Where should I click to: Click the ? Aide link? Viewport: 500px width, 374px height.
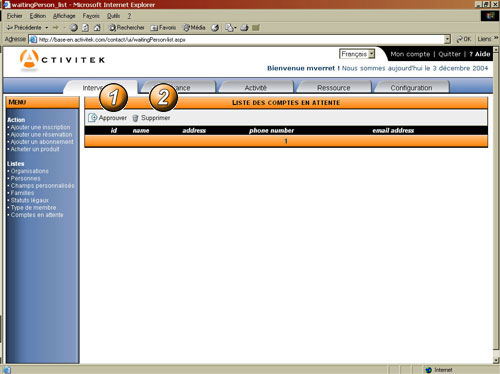(x=480, y=54)
